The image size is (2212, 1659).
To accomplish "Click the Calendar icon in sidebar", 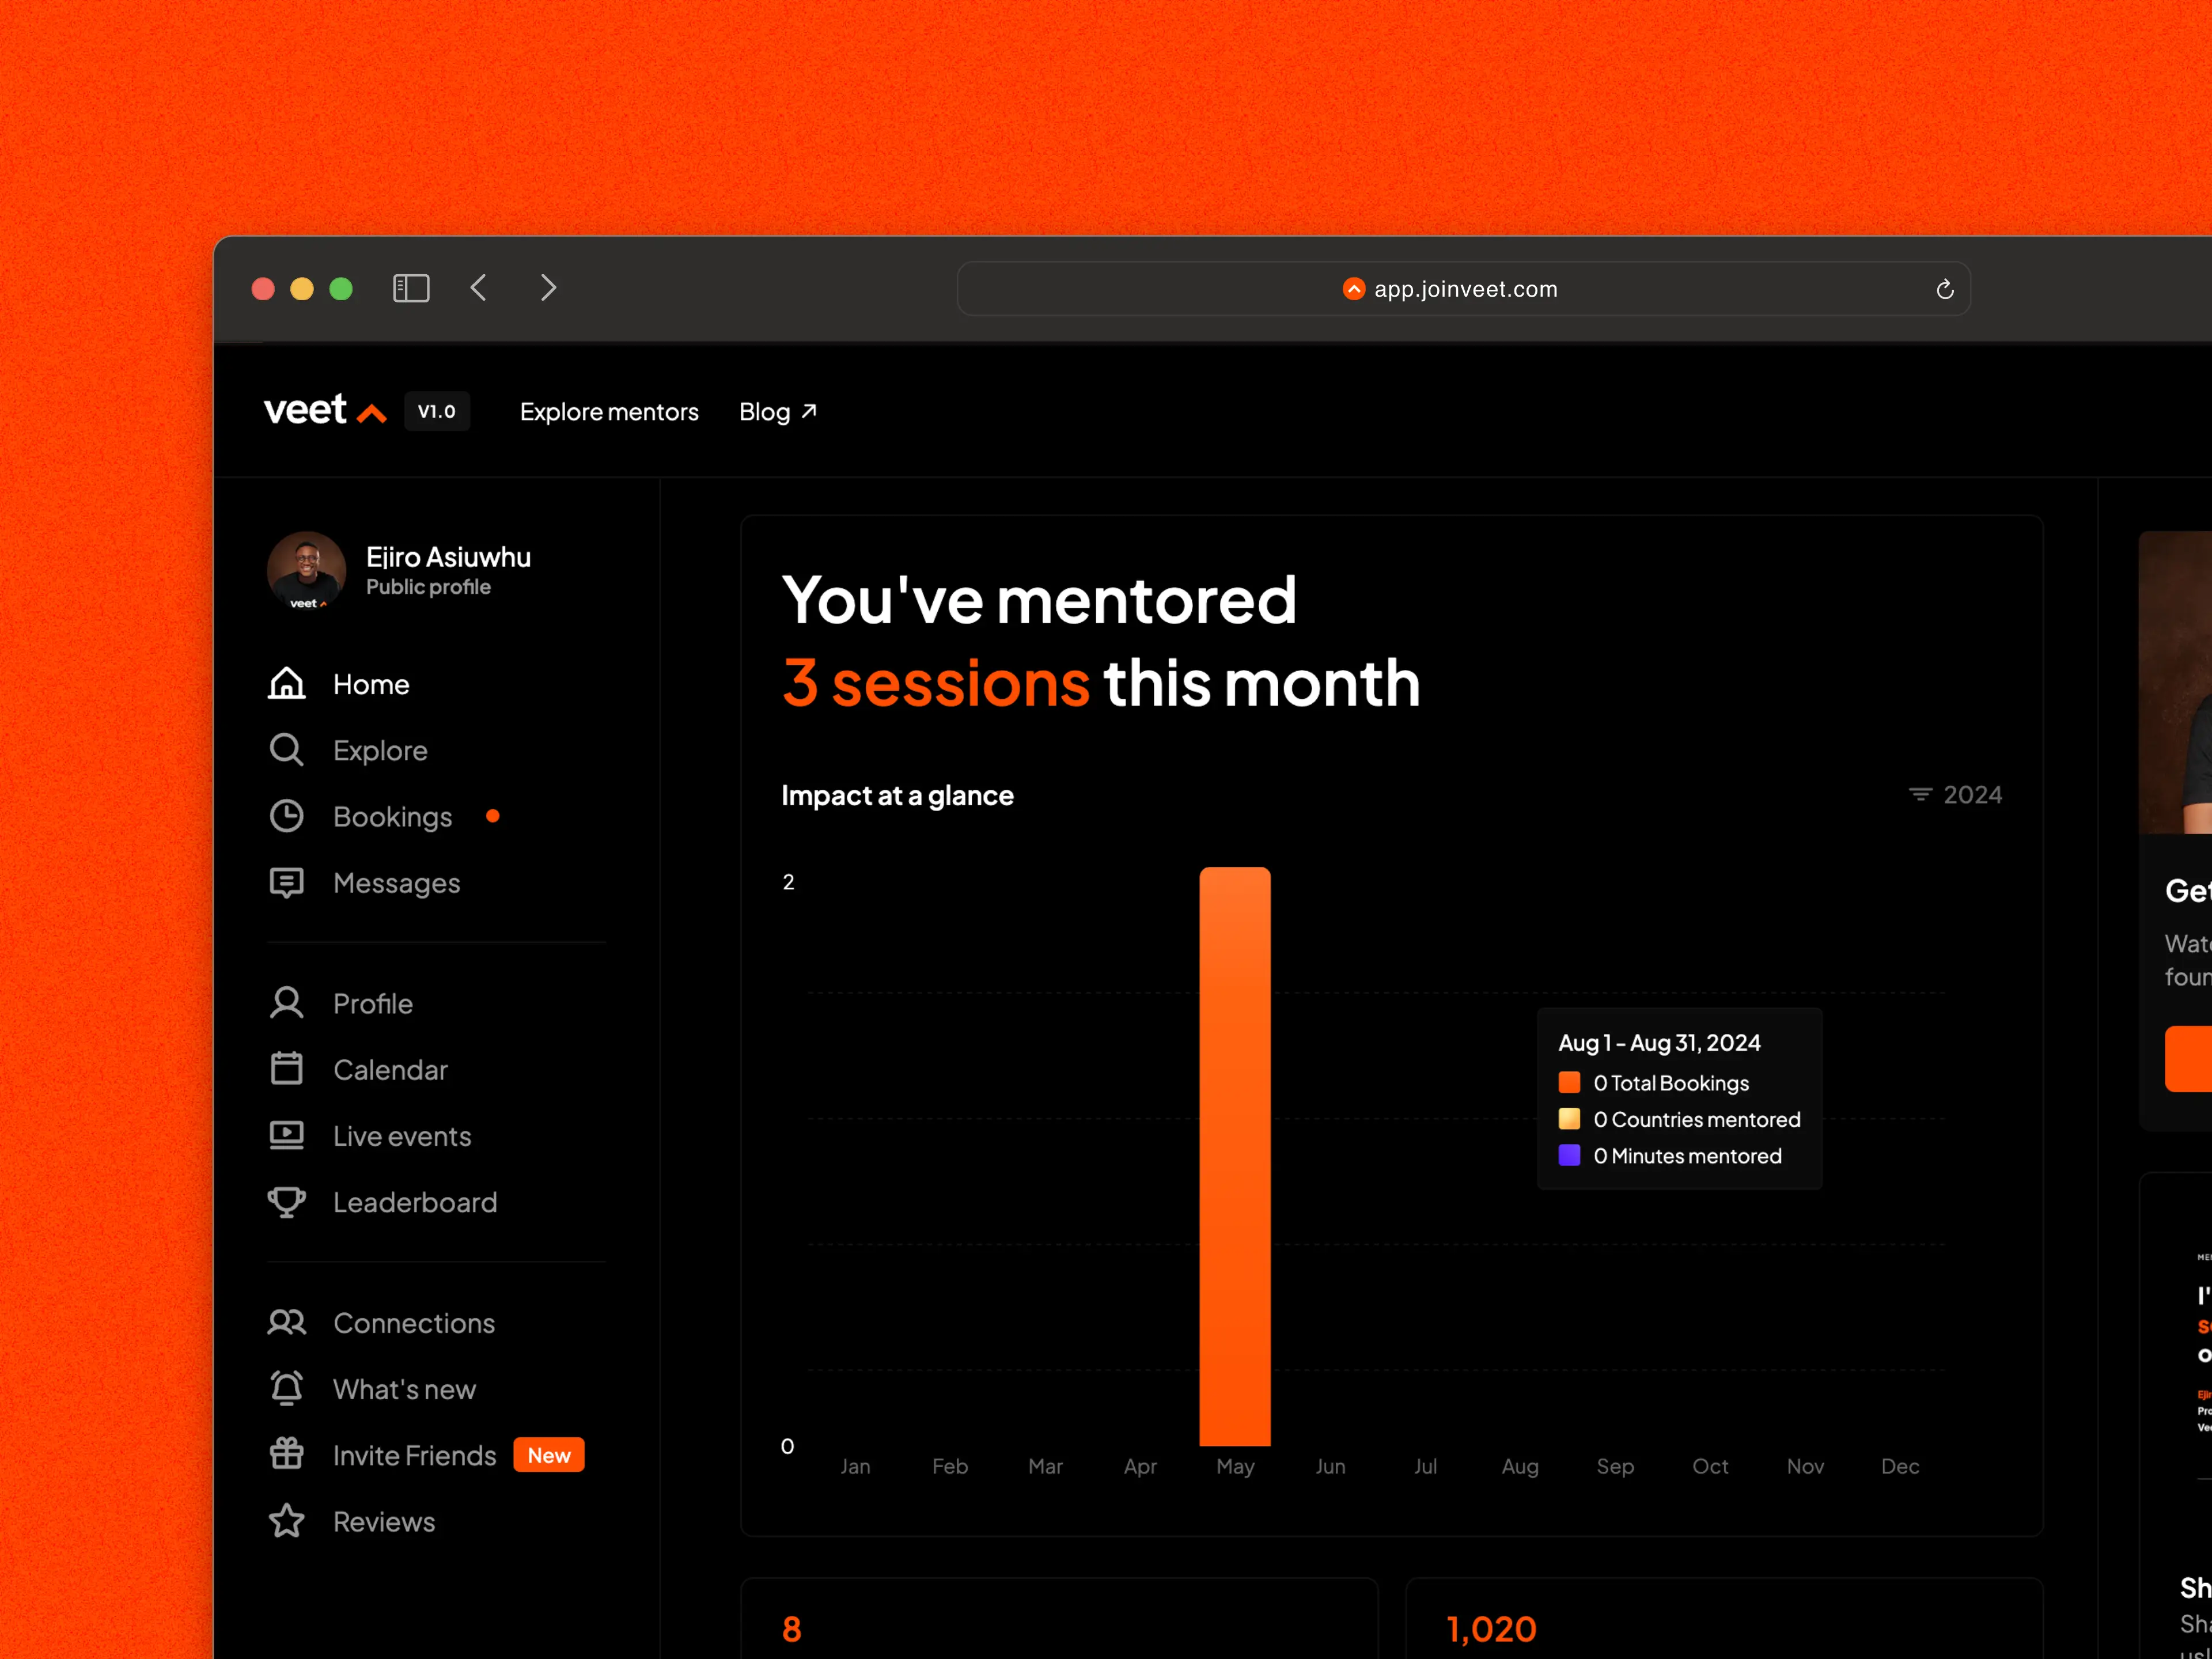I will (286, 1069).
